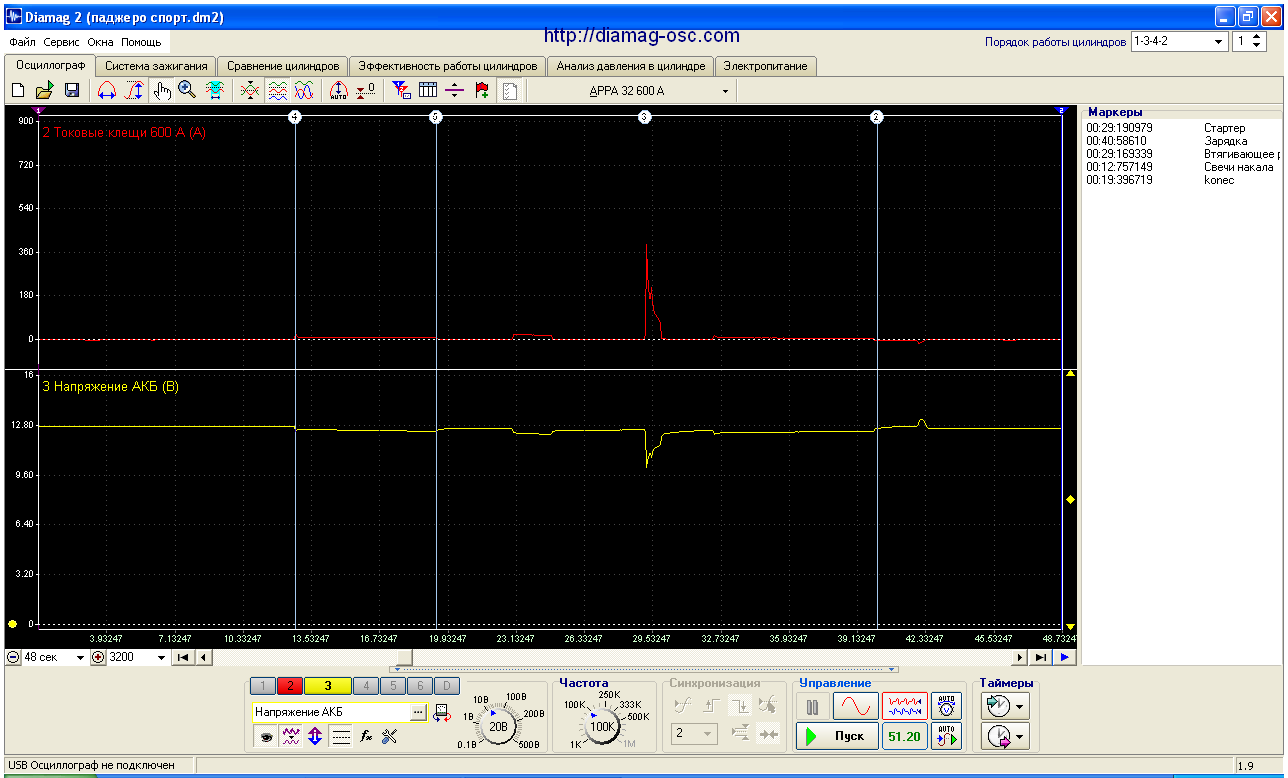Click the zoom in plus icon

98,658
